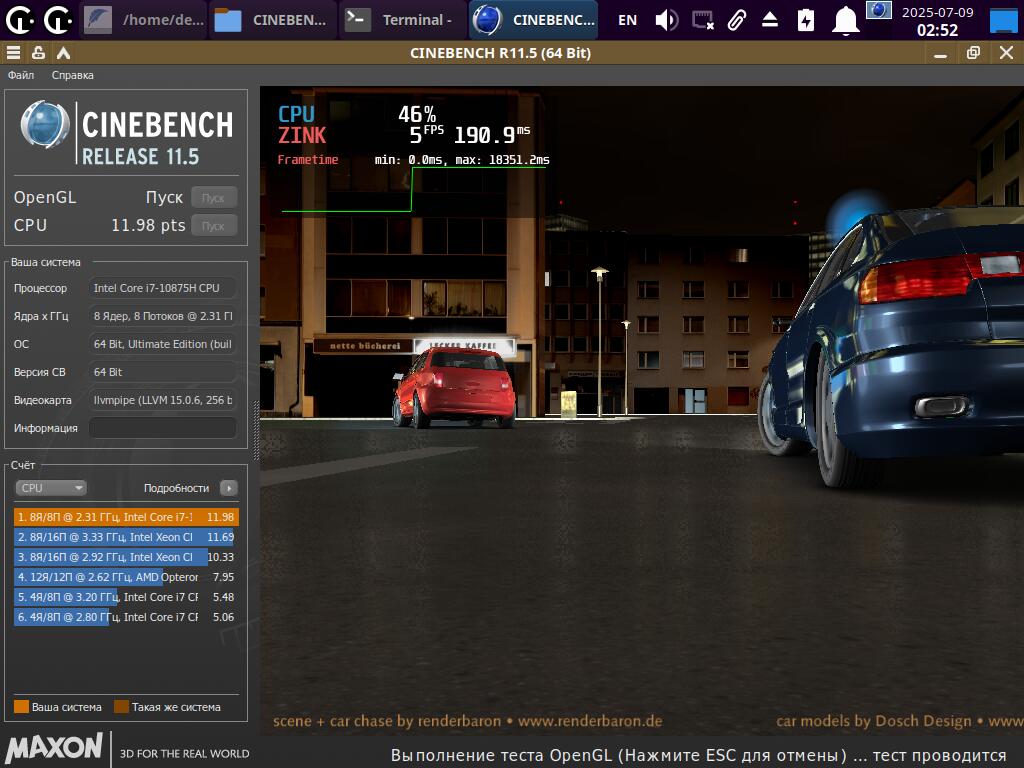Open the Файл menu
The width and height of the screenshot is (1024, 768).
point(21,75)
